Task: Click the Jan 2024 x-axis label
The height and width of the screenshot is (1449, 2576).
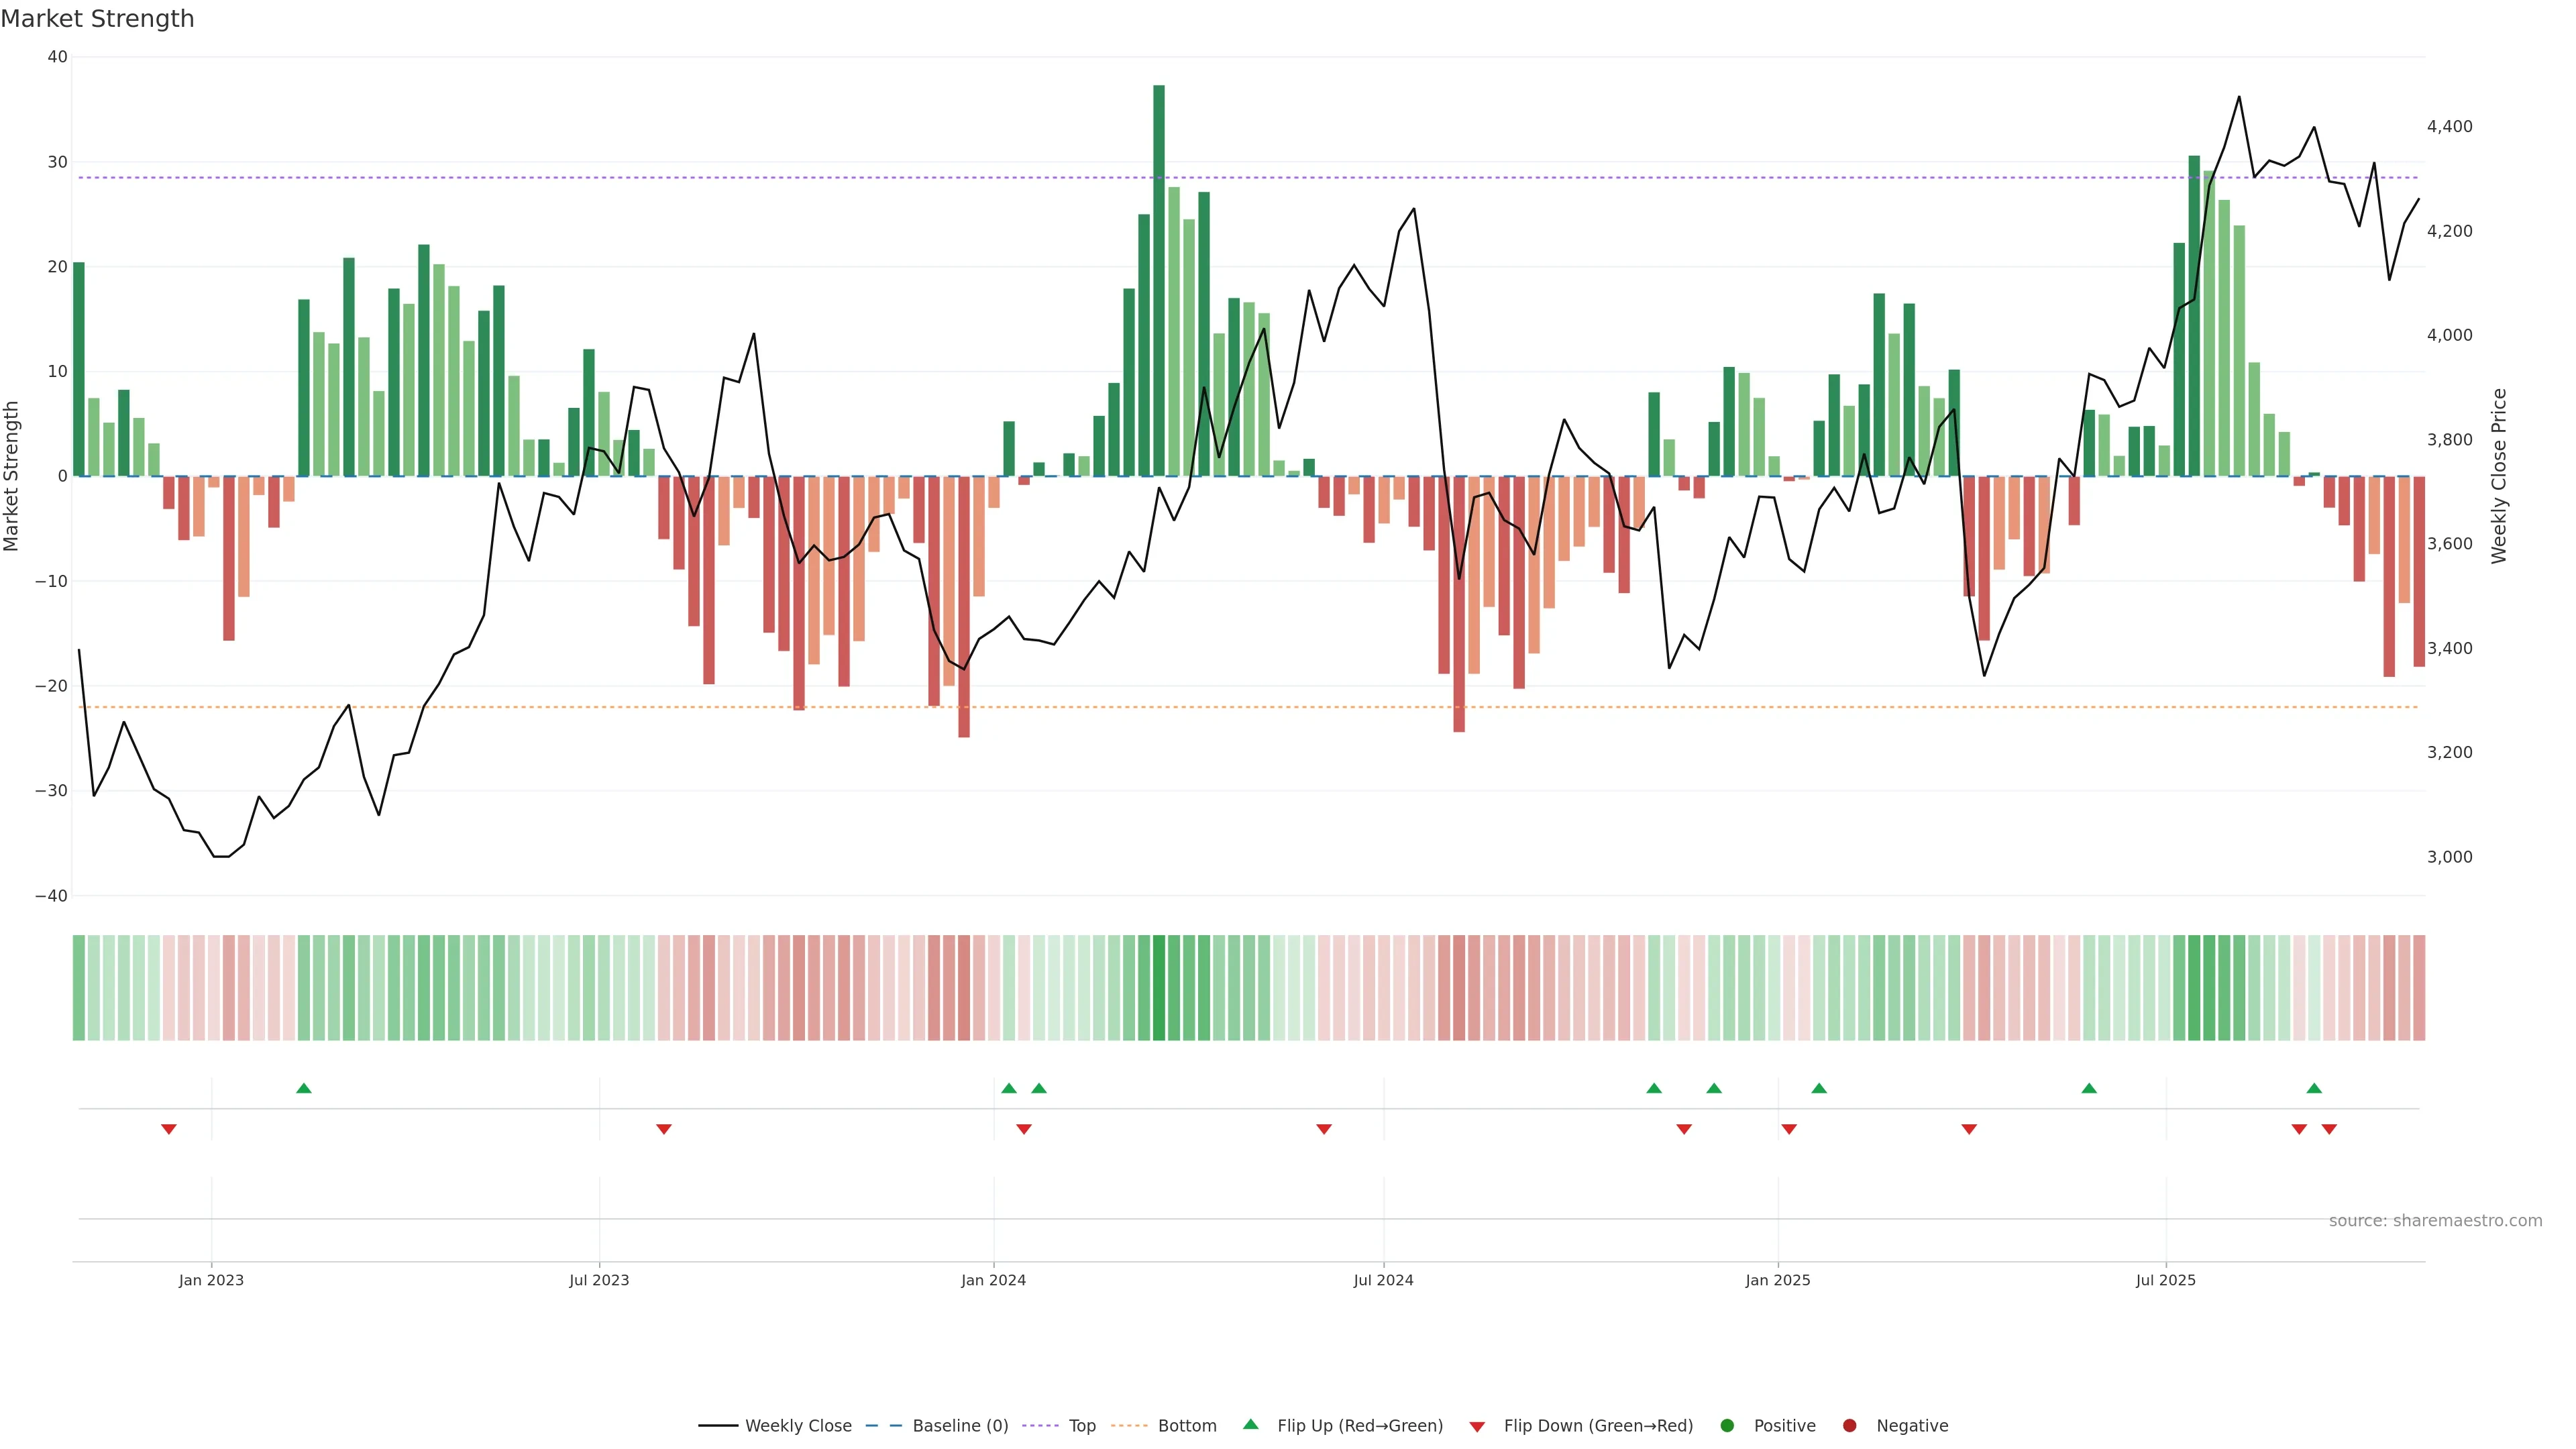Action: pyautogui.click(x=993, y=1280)
